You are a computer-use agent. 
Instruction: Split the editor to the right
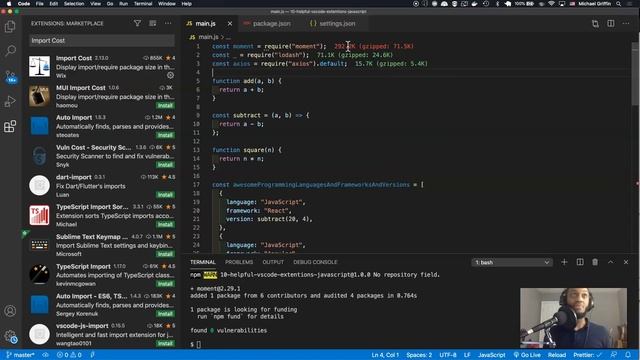point(611,24)
